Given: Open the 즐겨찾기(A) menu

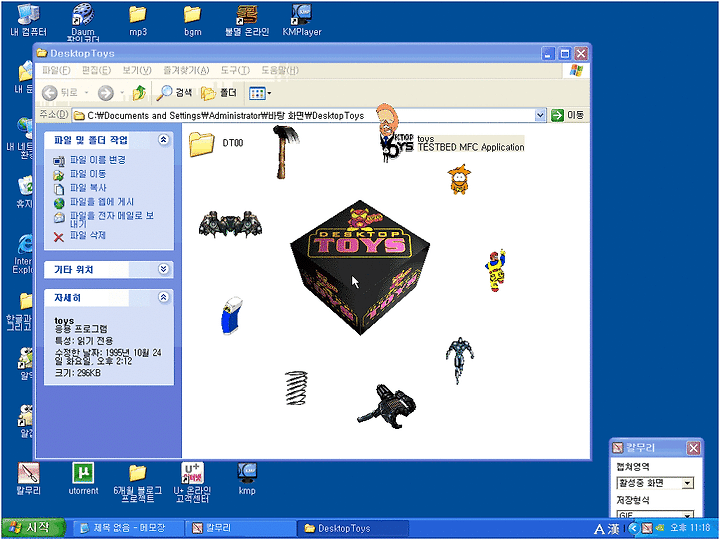Looking at the screenshot, I should click(x=186, y=70).
